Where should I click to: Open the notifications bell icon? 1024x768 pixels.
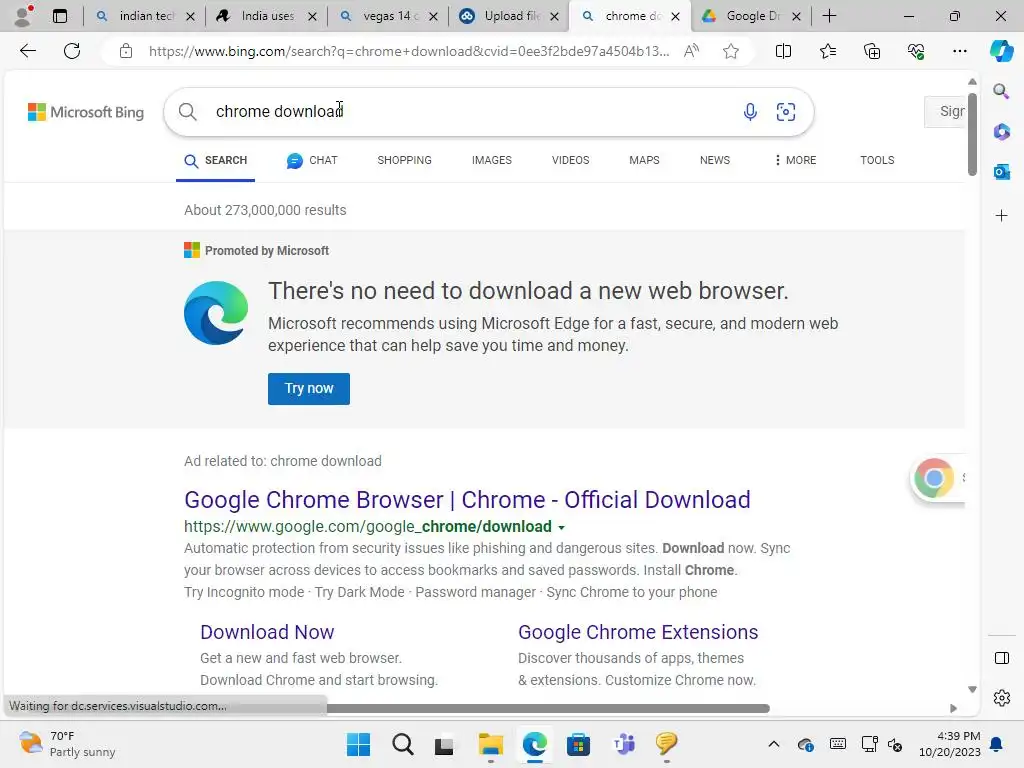pos(997,744)
